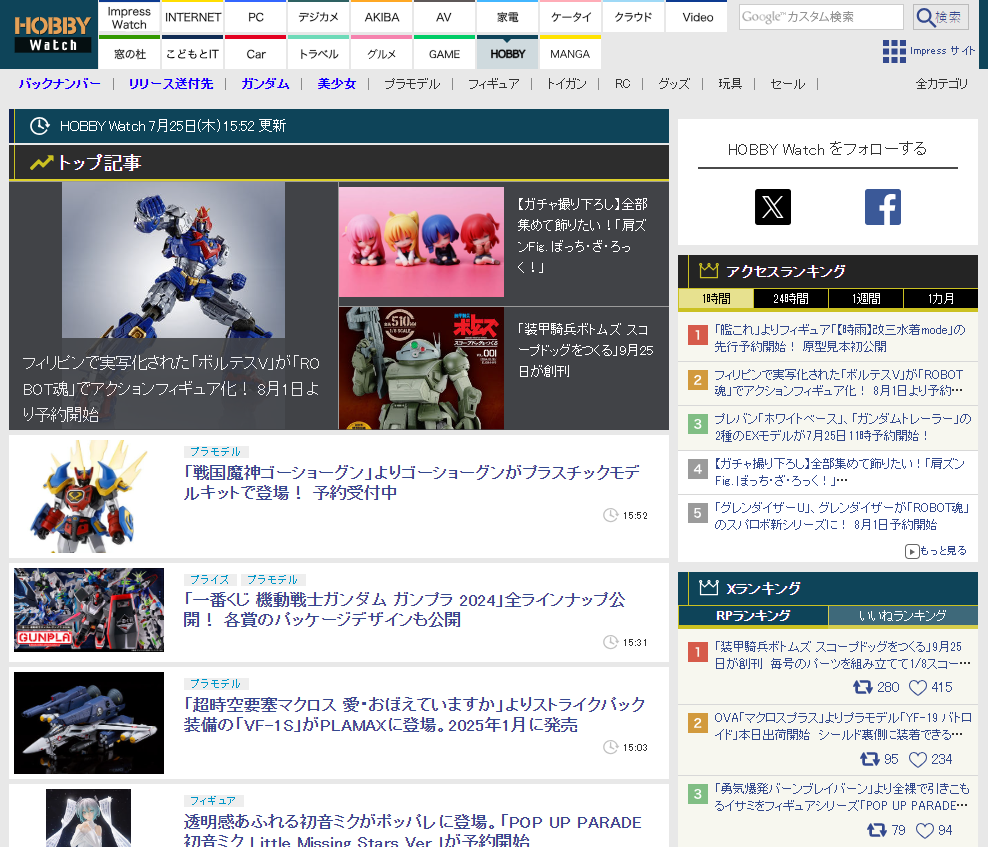Open the ケータイ site tab
The image size is (988, 847).
(x=570, y=17)
